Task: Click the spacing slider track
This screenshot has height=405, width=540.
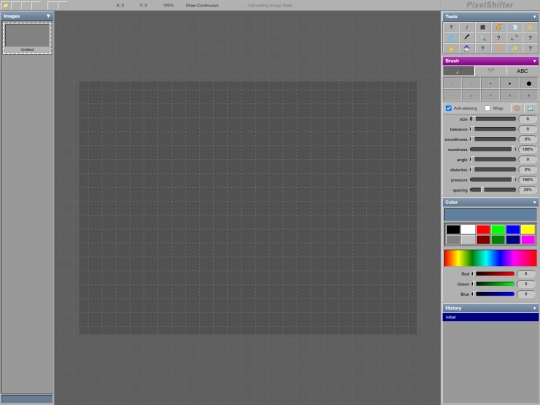Action: tap(494, 190)
